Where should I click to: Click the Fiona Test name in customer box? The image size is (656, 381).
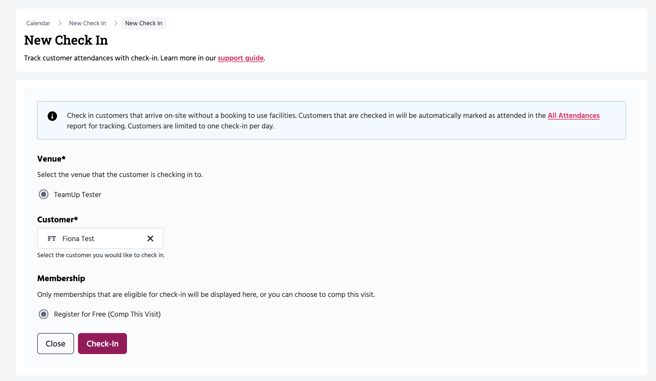click(78, 238)
